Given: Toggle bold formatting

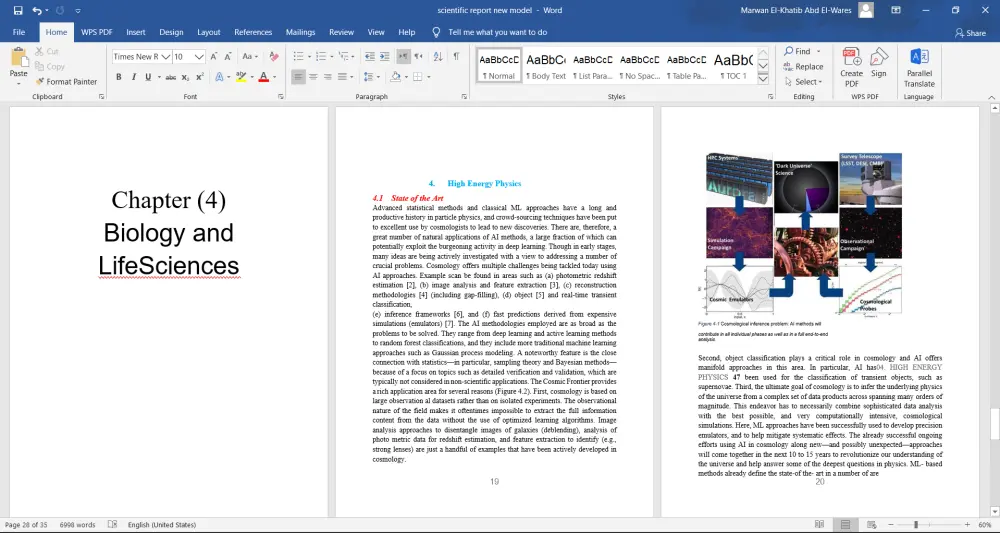Looking at the screenshot, I should (119, 77).
